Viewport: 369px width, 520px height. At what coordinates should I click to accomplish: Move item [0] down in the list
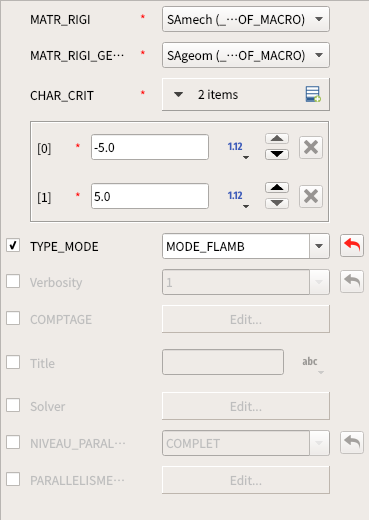click(277, 154)
